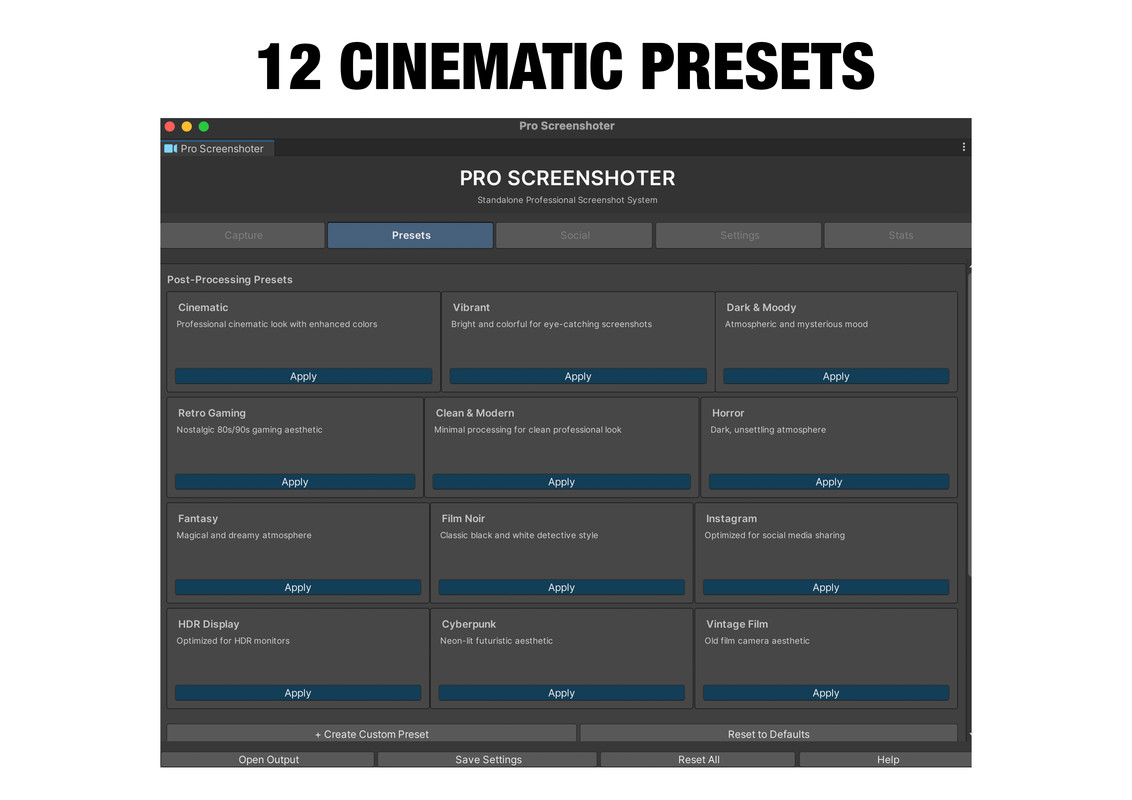Apply the Film Noir preset

pyautogui.click(x=561, y=587)
